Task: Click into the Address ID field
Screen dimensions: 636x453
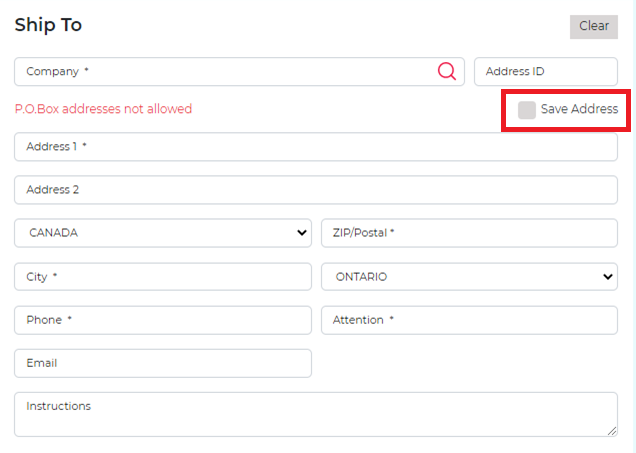Action: coord(545,72)
